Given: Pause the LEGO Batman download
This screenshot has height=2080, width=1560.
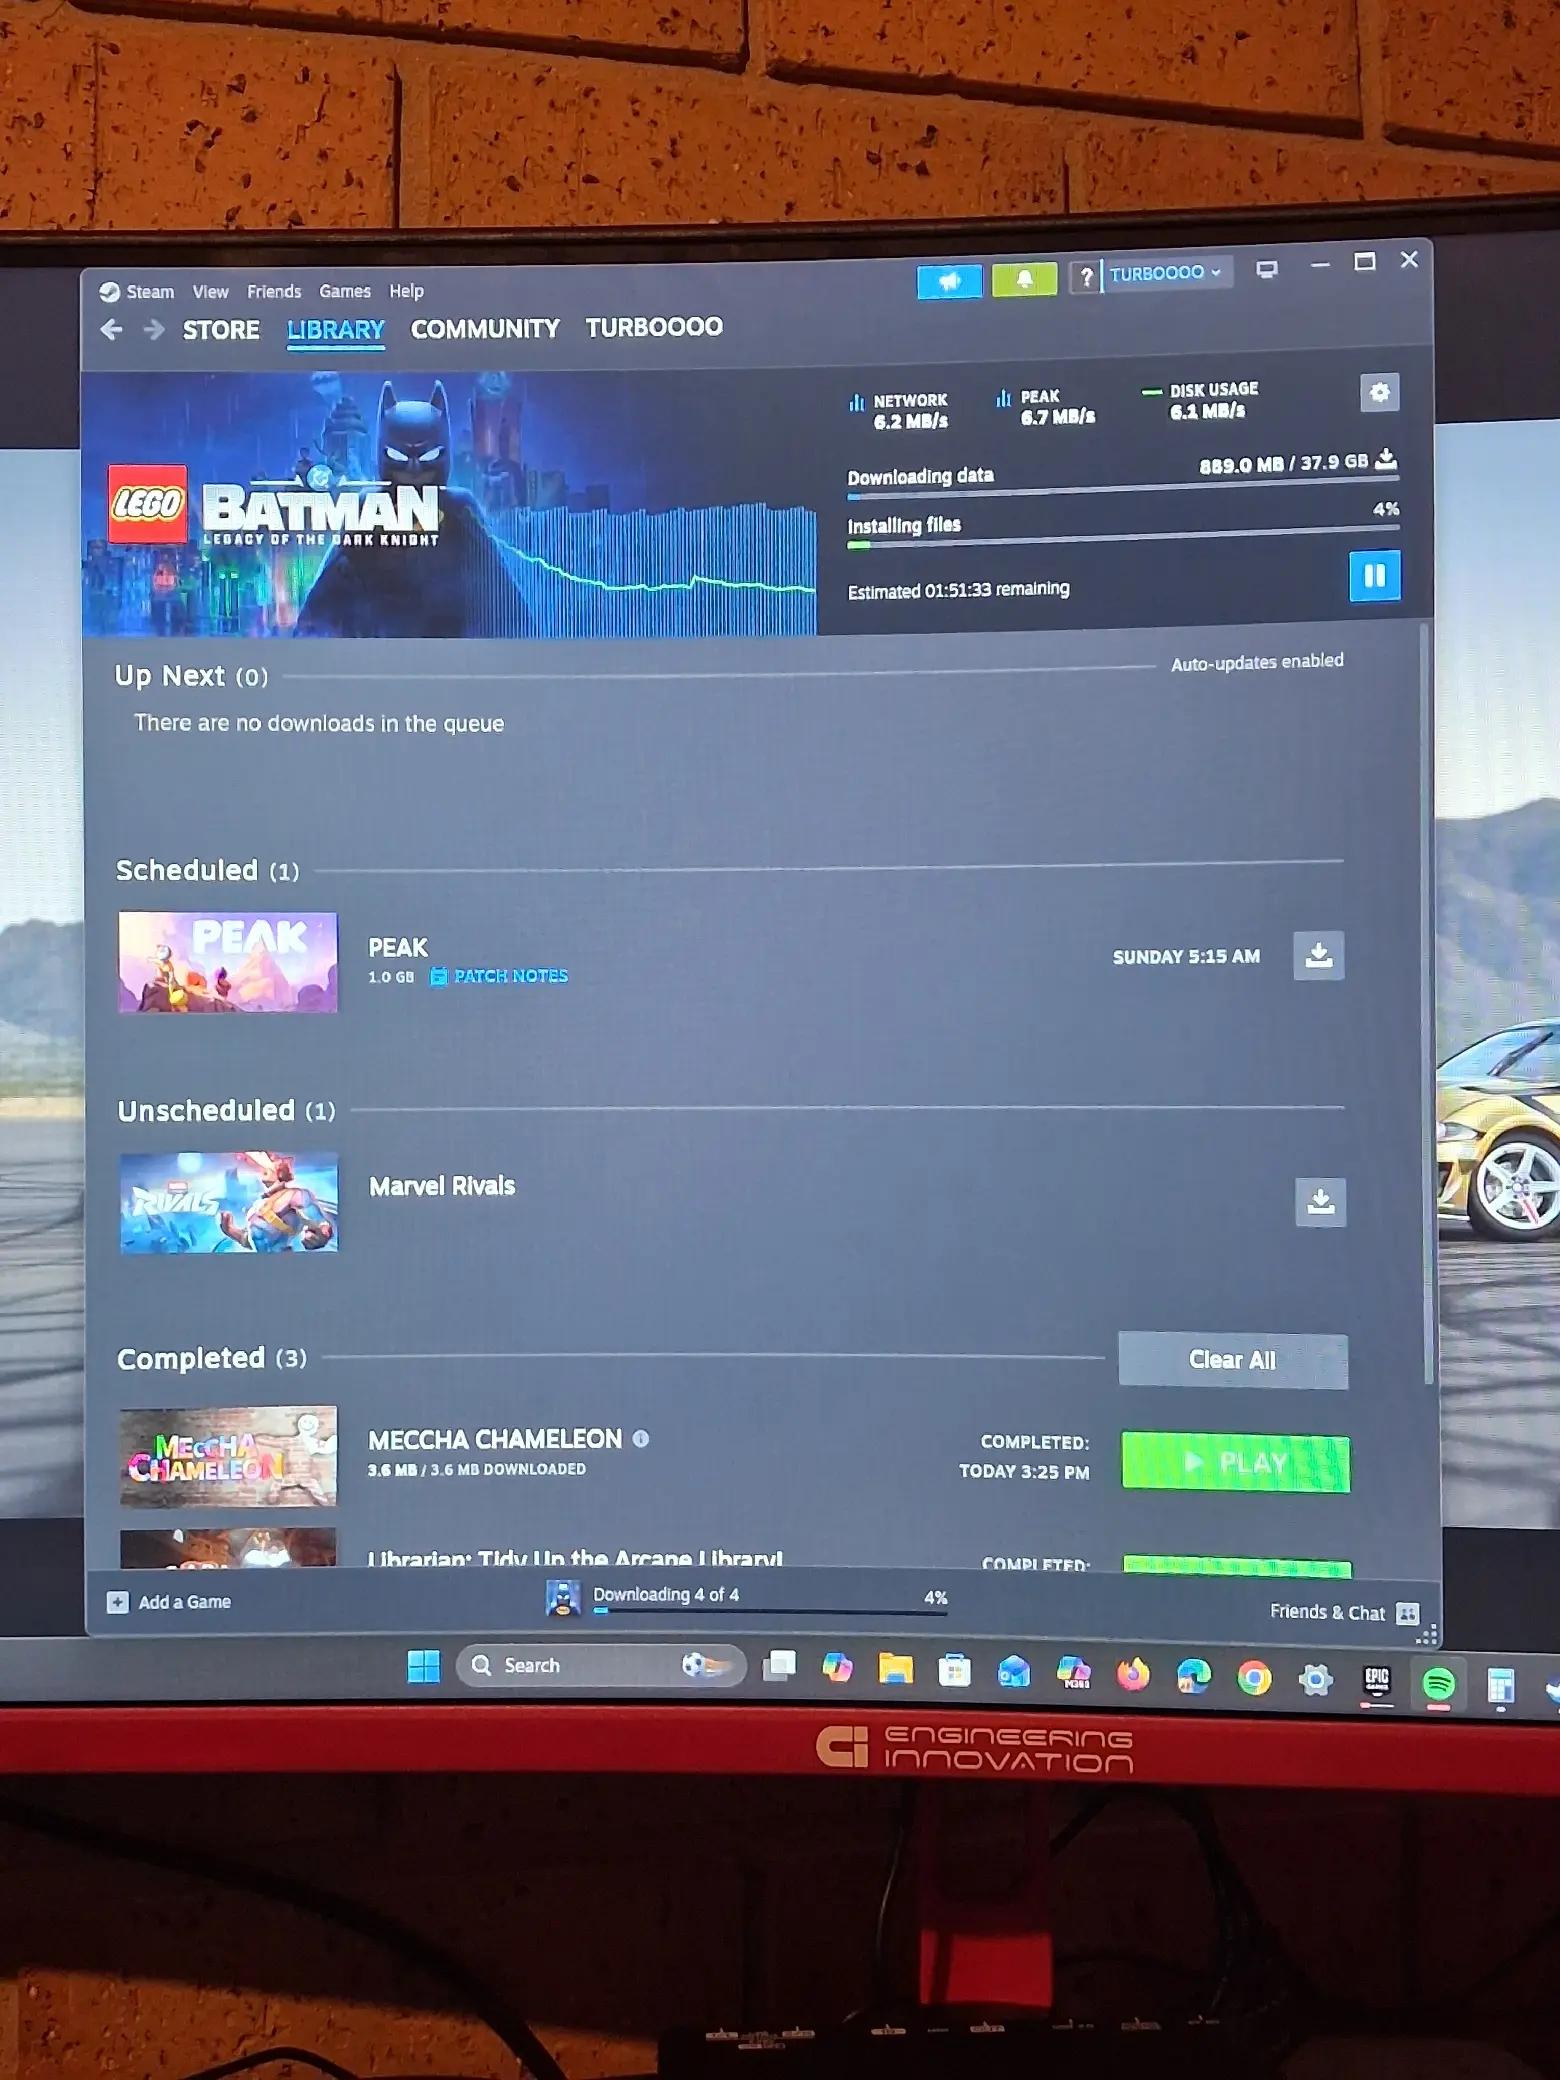Looking at the screenshot, I should [1374, 575].
